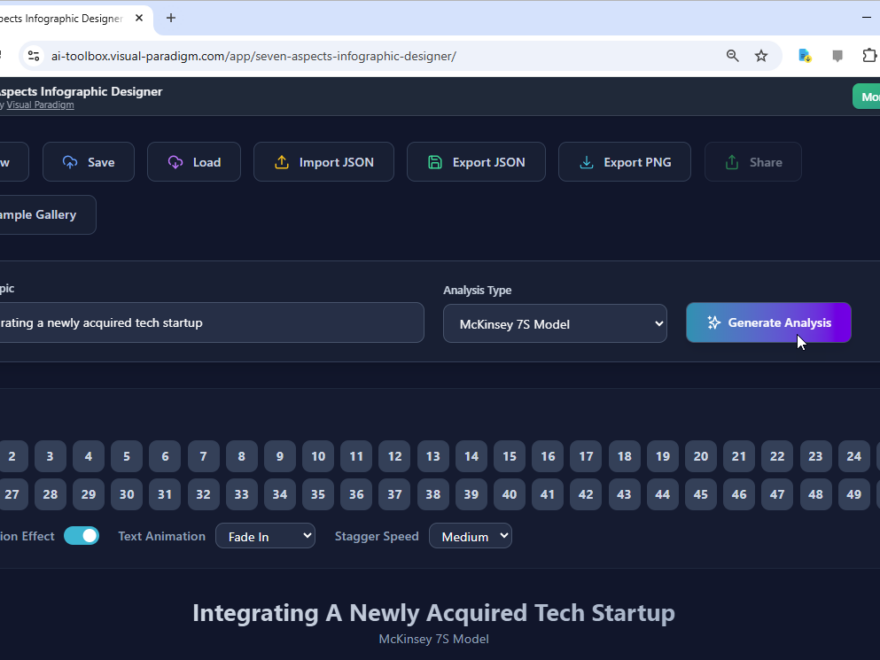The height and width of the screenshot is (660, 880).
Task: View site information icon in address bar
Action: (33, 56)
